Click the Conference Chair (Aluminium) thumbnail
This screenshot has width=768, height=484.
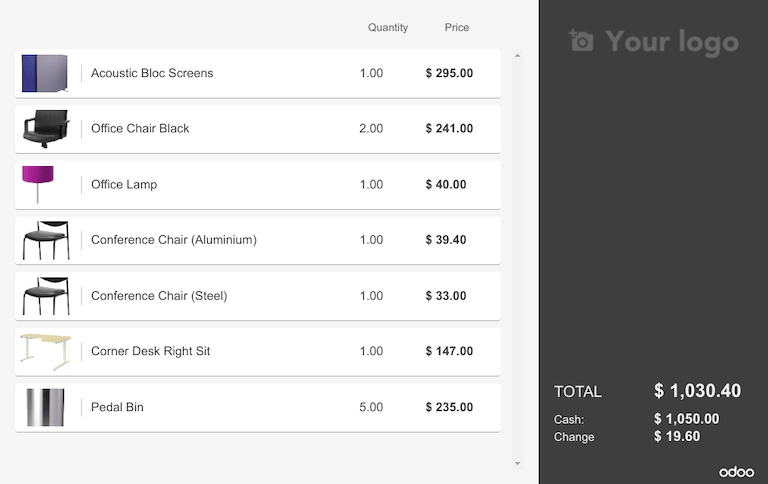pos(45,240)
